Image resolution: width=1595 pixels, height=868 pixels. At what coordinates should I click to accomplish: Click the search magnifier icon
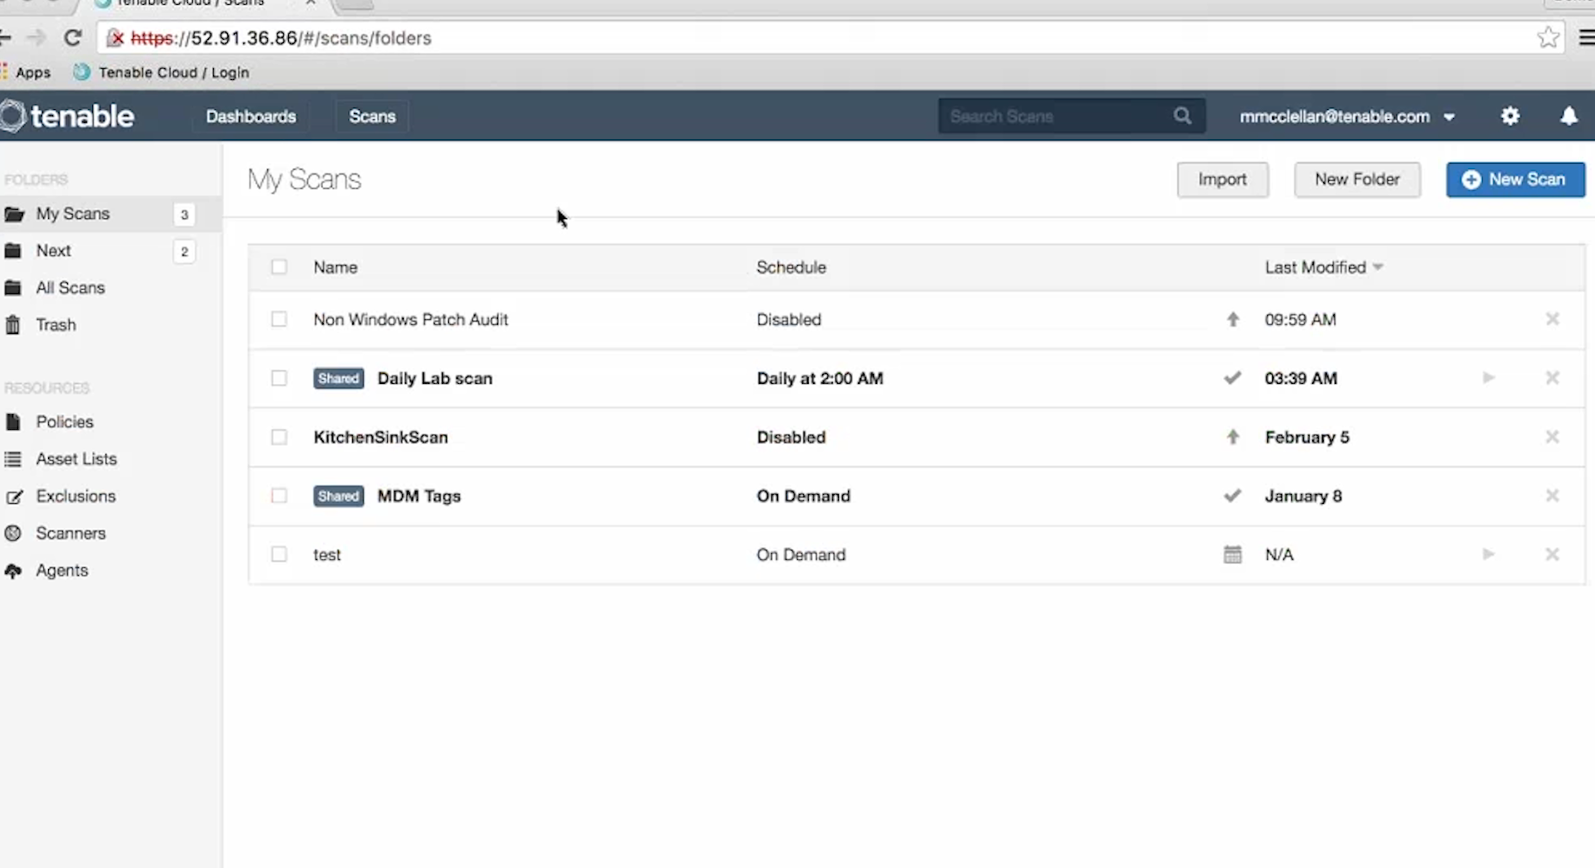coord(1182,116)
